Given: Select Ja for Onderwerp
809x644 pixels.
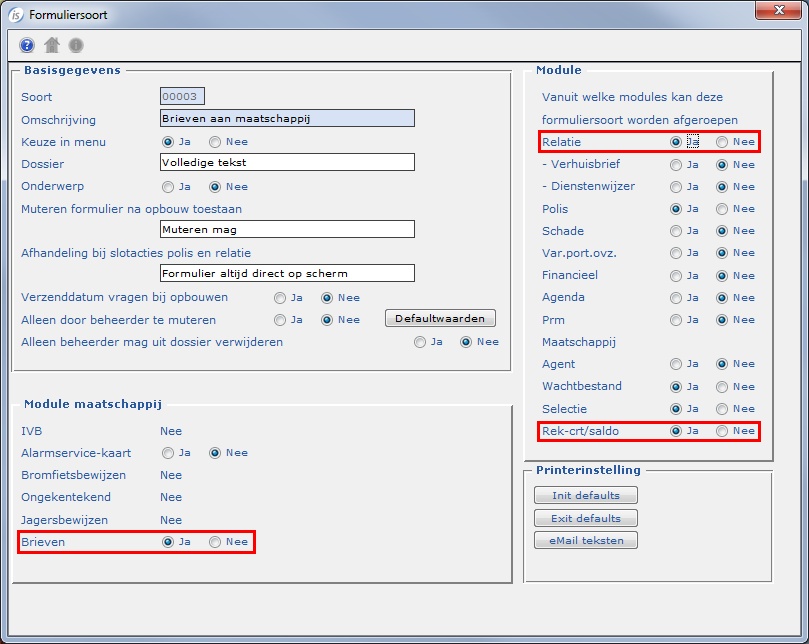Looking at the screenshot, I should pyautogui.click(x=168, y=187).
